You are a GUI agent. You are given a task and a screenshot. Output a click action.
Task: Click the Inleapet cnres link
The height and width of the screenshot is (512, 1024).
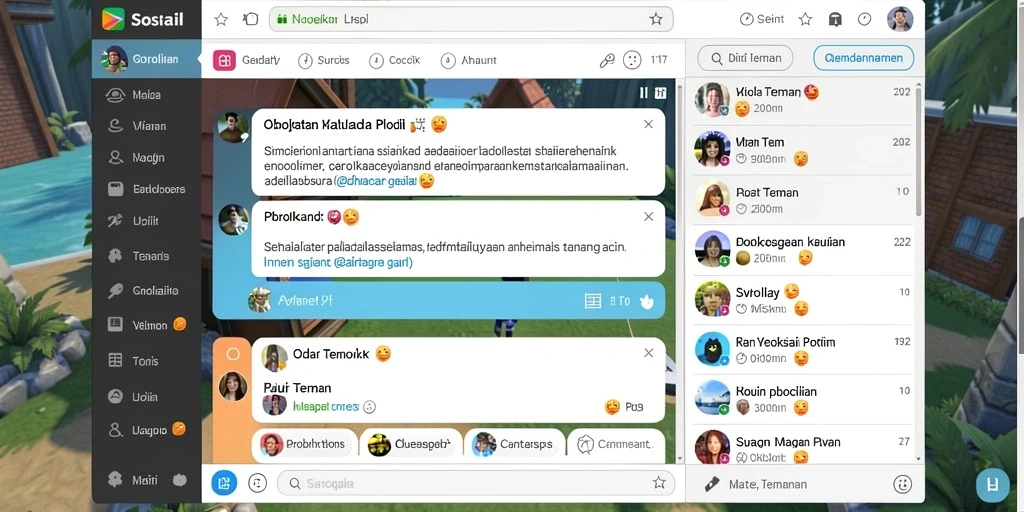point(326,406)
